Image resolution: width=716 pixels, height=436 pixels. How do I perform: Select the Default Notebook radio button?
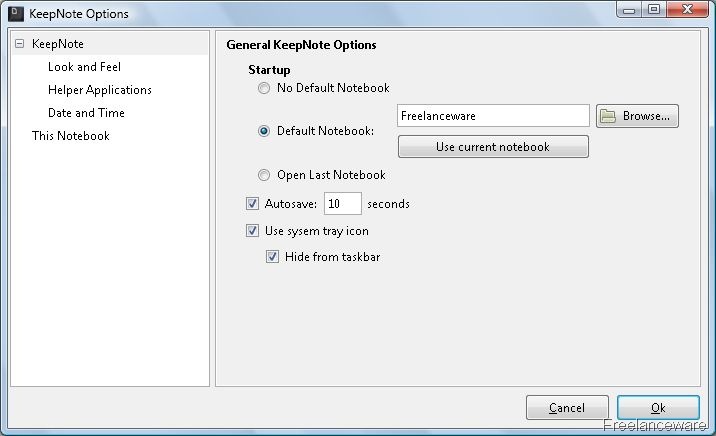click(x=264, y=131)
